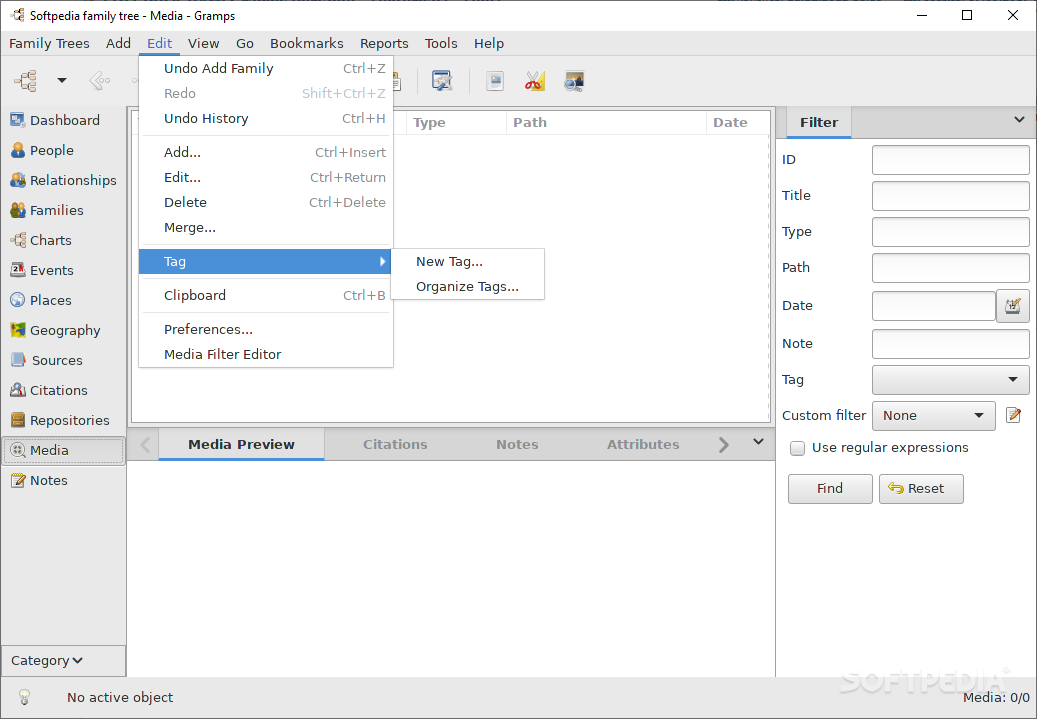This screenshot has width=1037, height=719.
Task: Click into the Title filter field
Action: coord(950,196)
